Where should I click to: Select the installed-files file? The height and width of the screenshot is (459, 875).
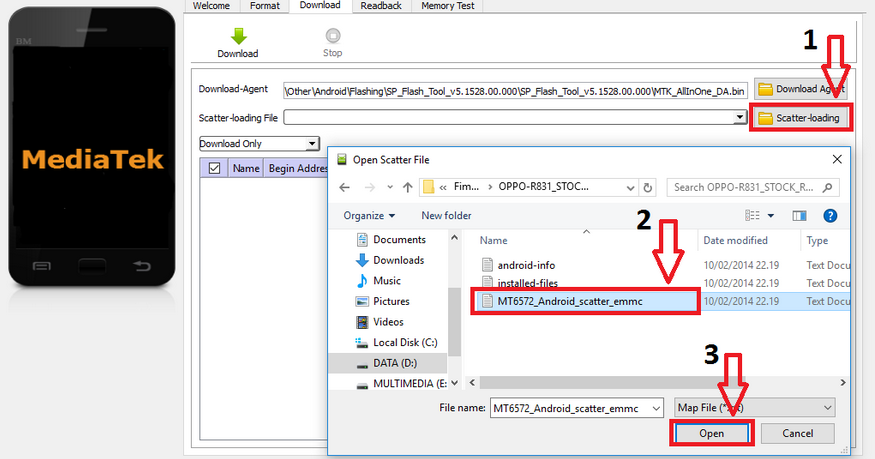[527, 283]
